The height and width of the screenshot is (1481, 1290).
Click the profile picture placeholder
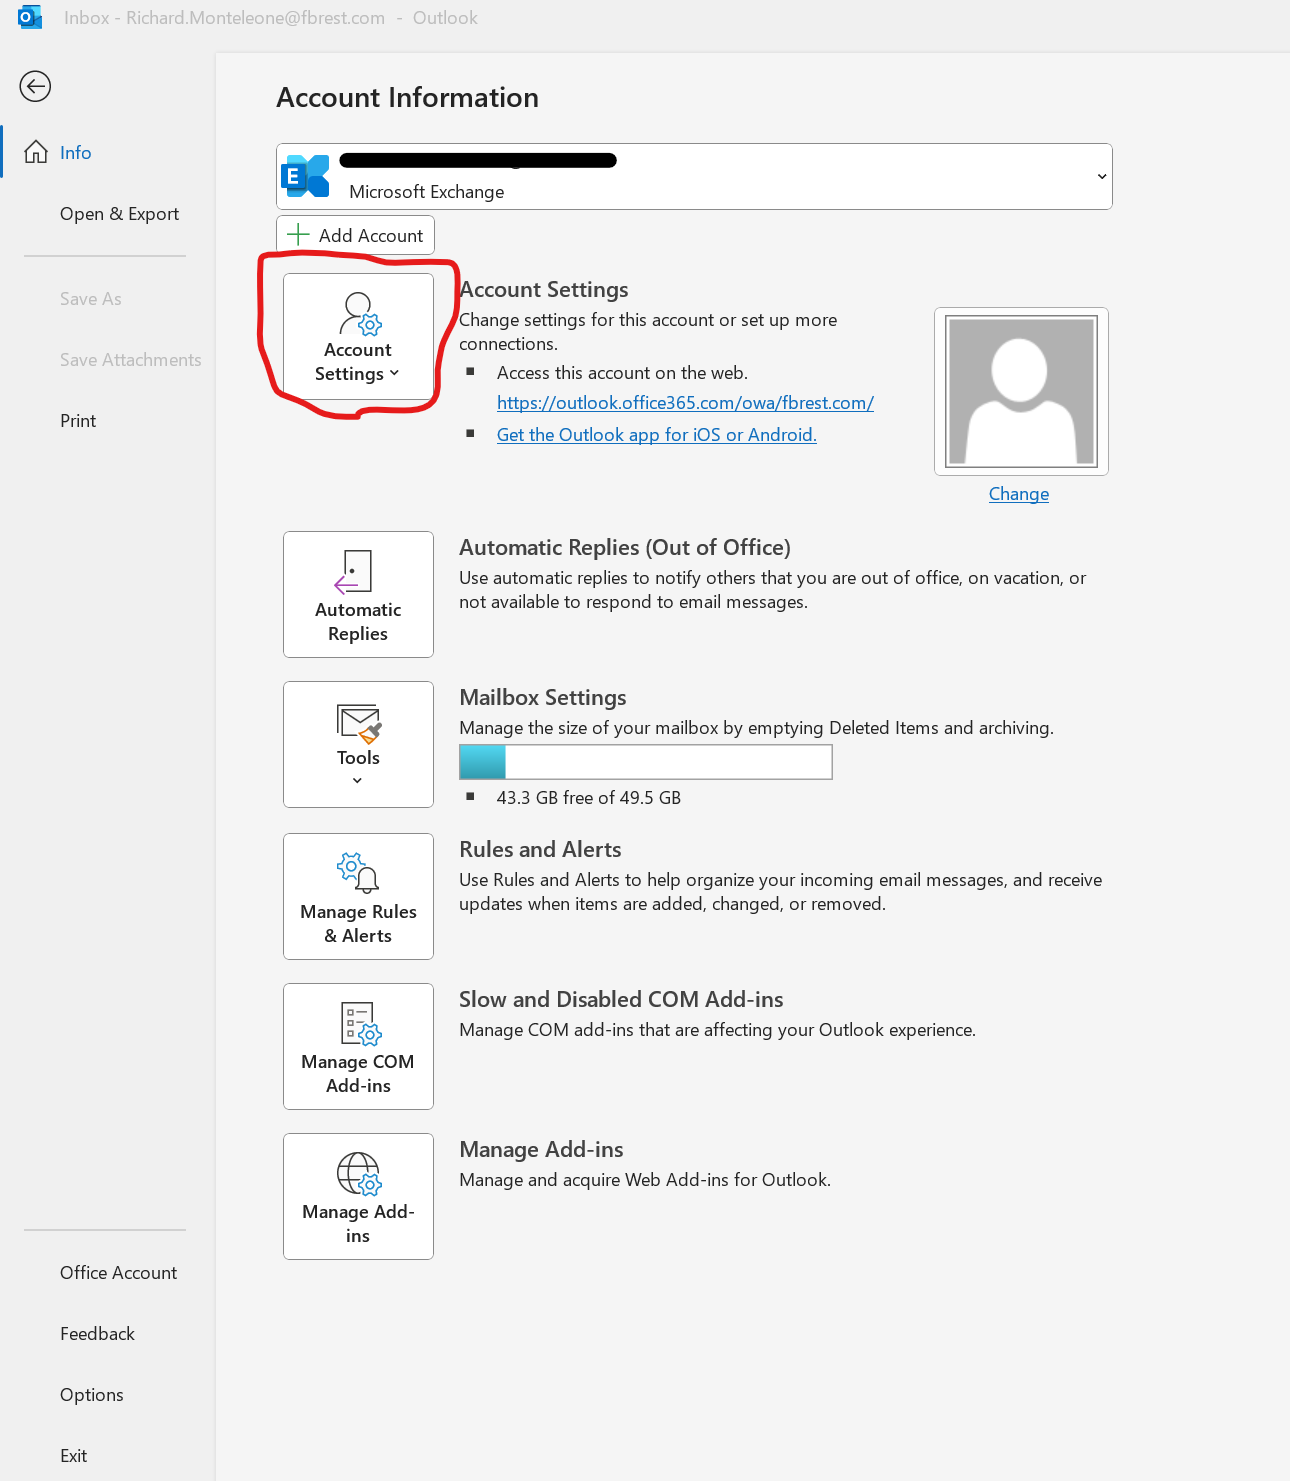1020,390
